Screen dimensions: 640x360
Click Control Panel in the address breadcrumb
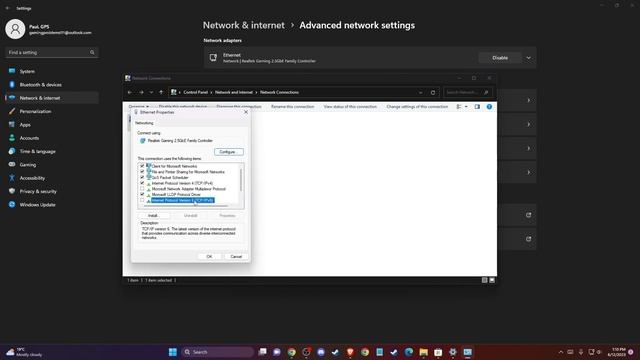click(x=196, y=93)
